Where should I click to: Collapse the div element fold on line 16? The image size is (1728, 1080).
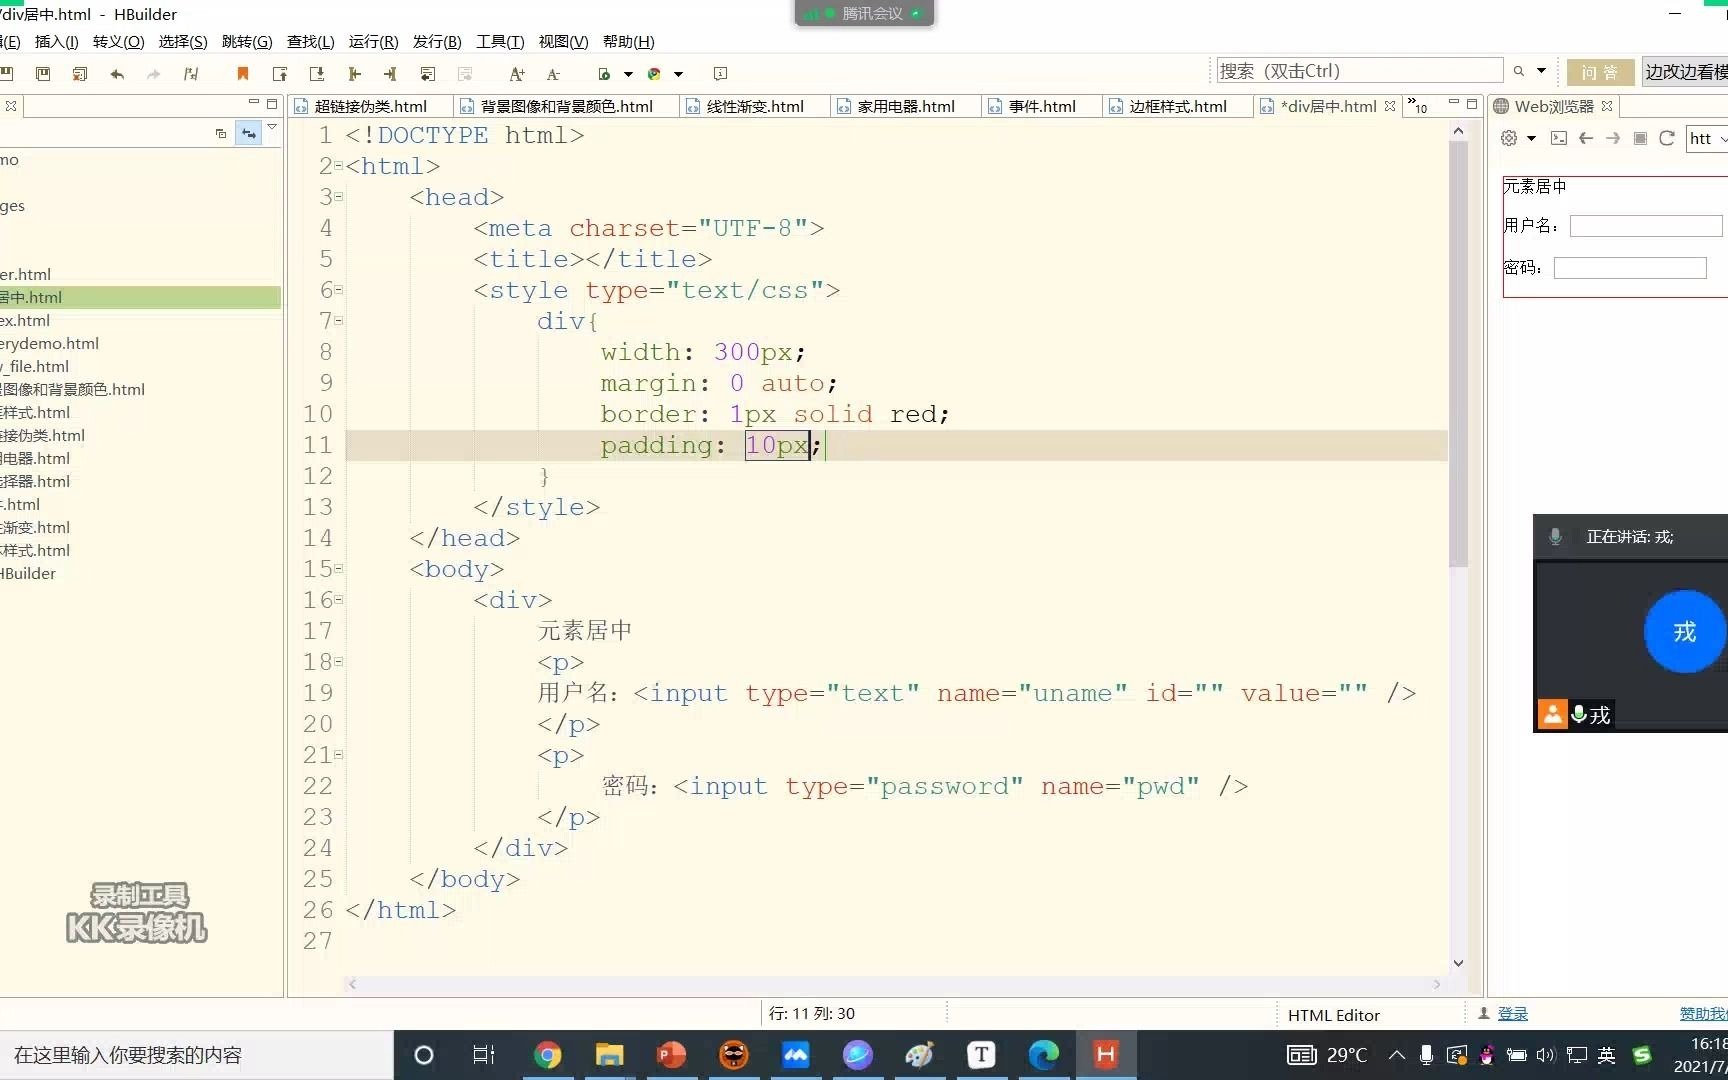[x=338, y=600]
